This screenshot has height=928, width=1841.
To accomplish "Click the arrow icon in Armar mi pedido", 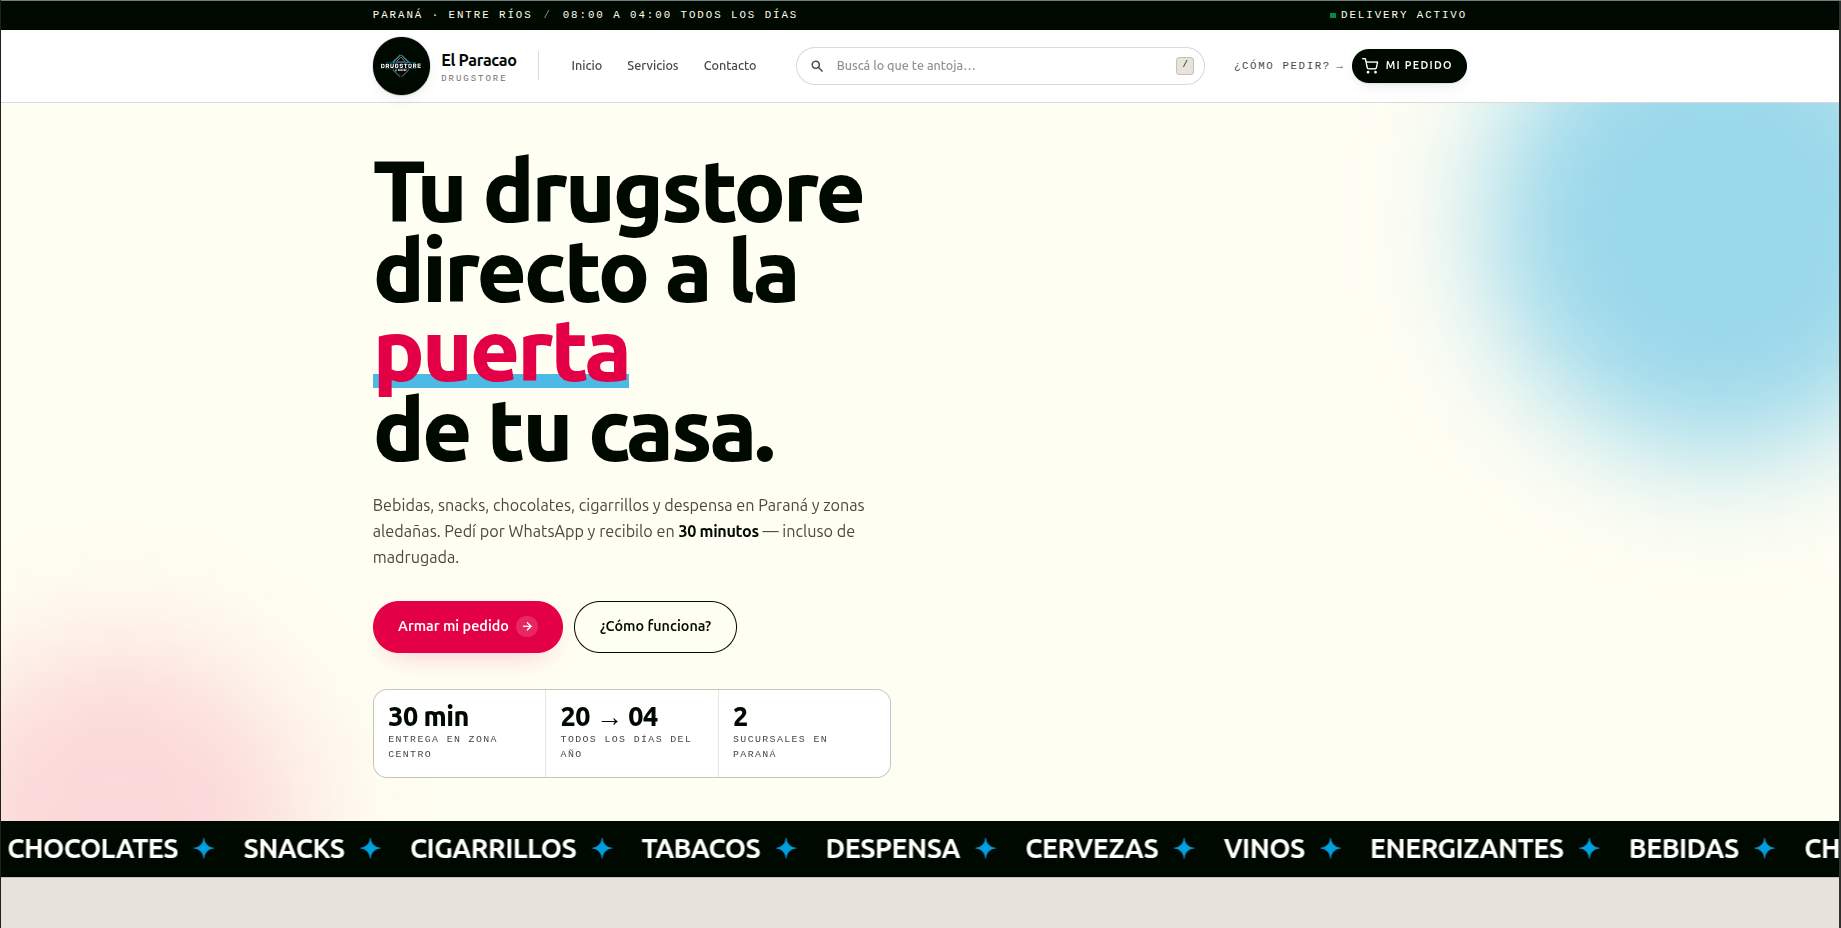I will [x=527, y=626].
